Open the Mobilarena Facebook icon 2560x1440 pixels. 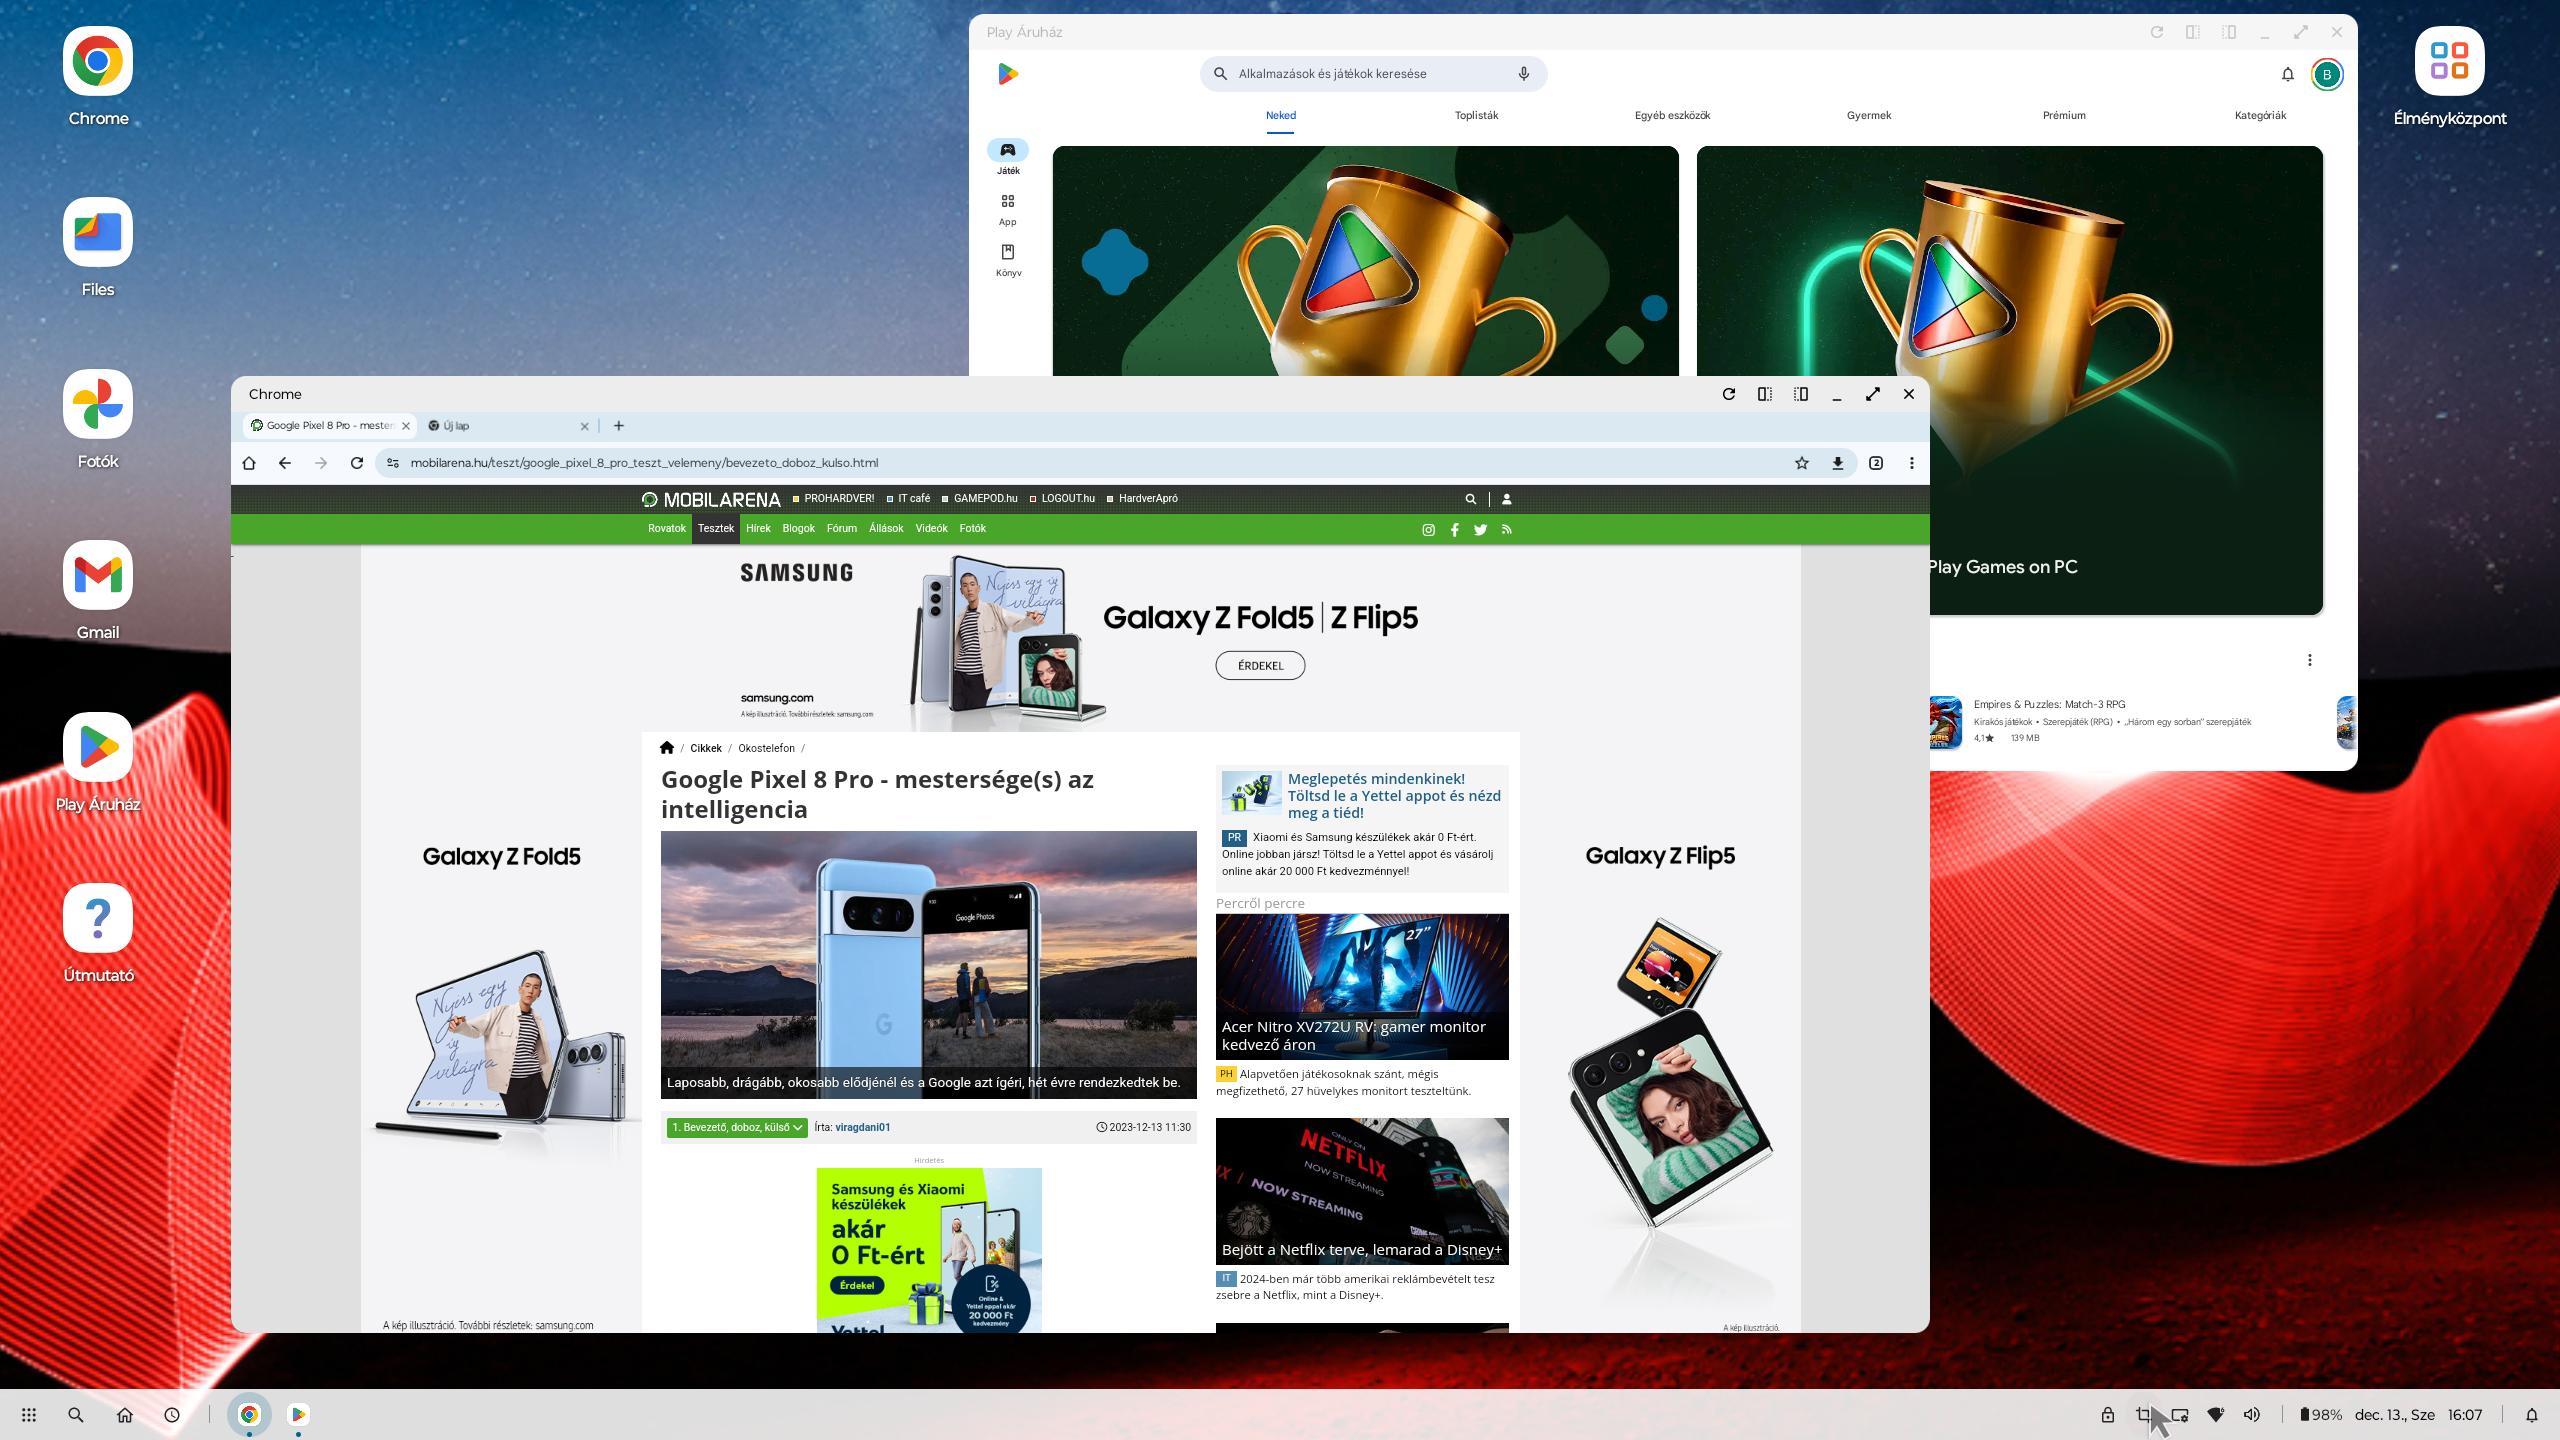[1455, 530]
